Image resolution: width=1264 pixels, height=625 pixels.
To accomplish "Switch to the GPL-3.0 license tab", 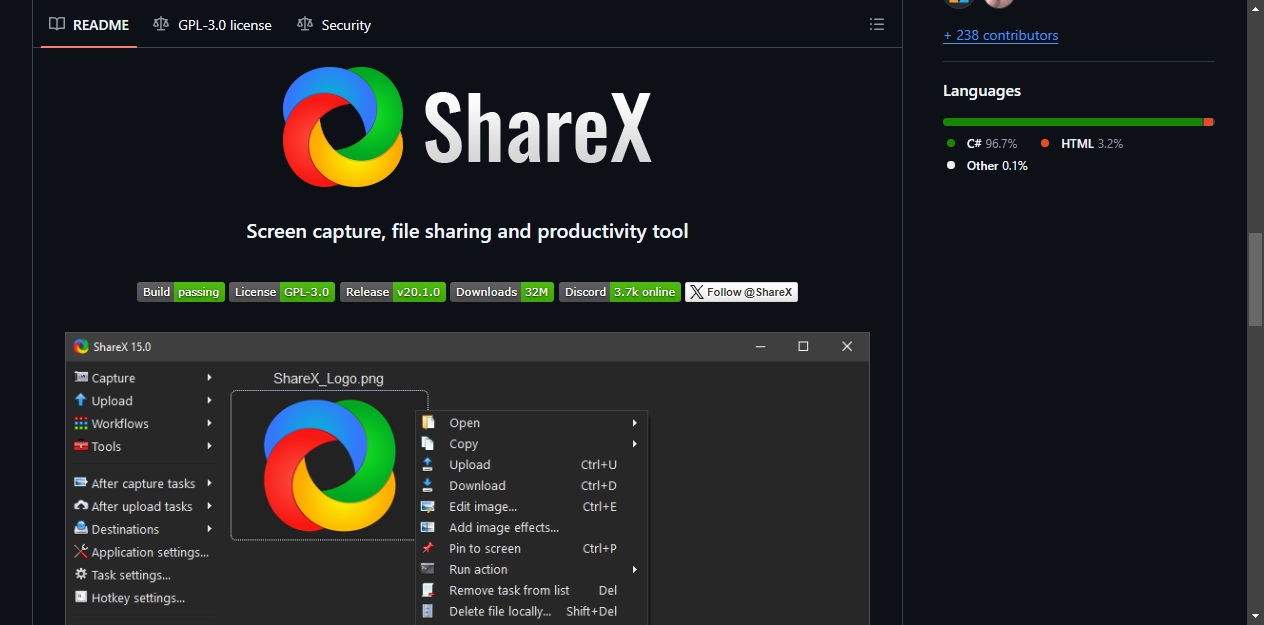I will 212,25.
